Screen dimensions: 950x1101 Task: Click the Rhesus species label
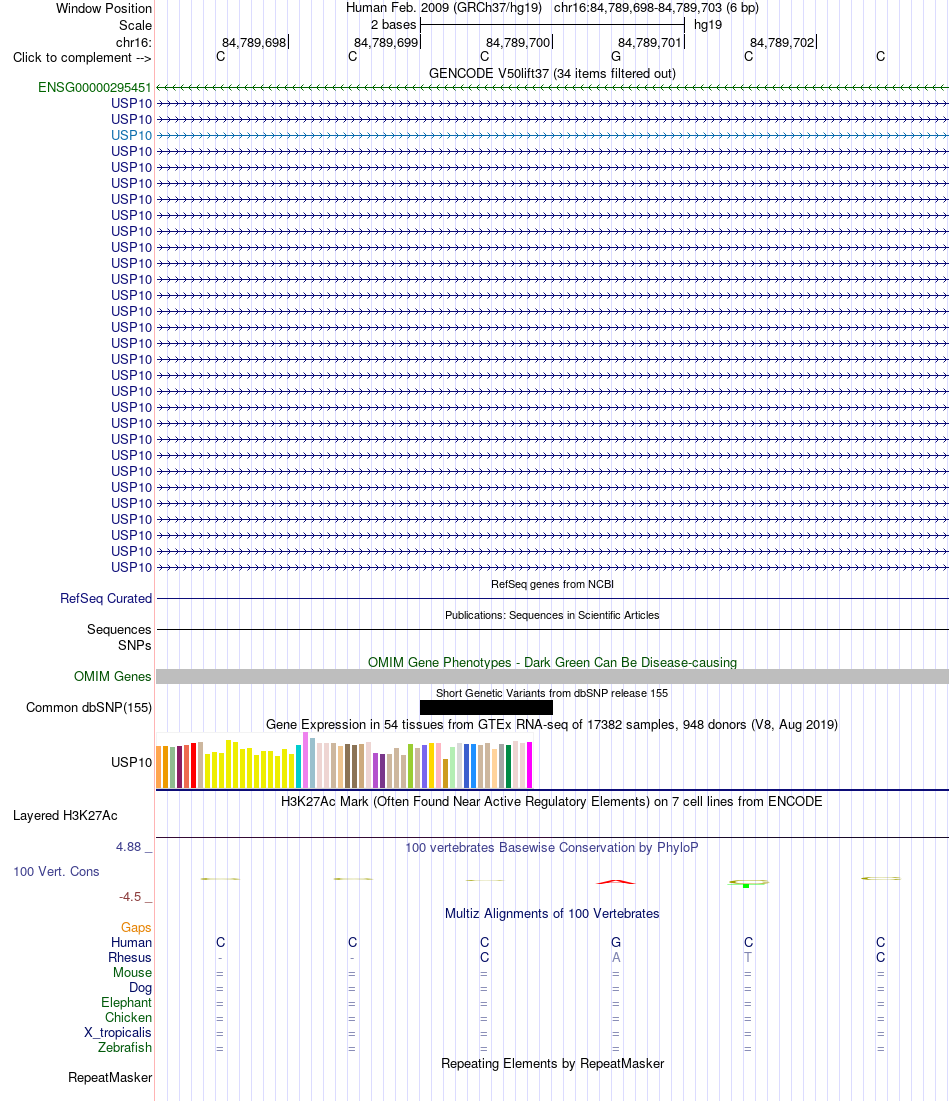[x=130, y=957]
